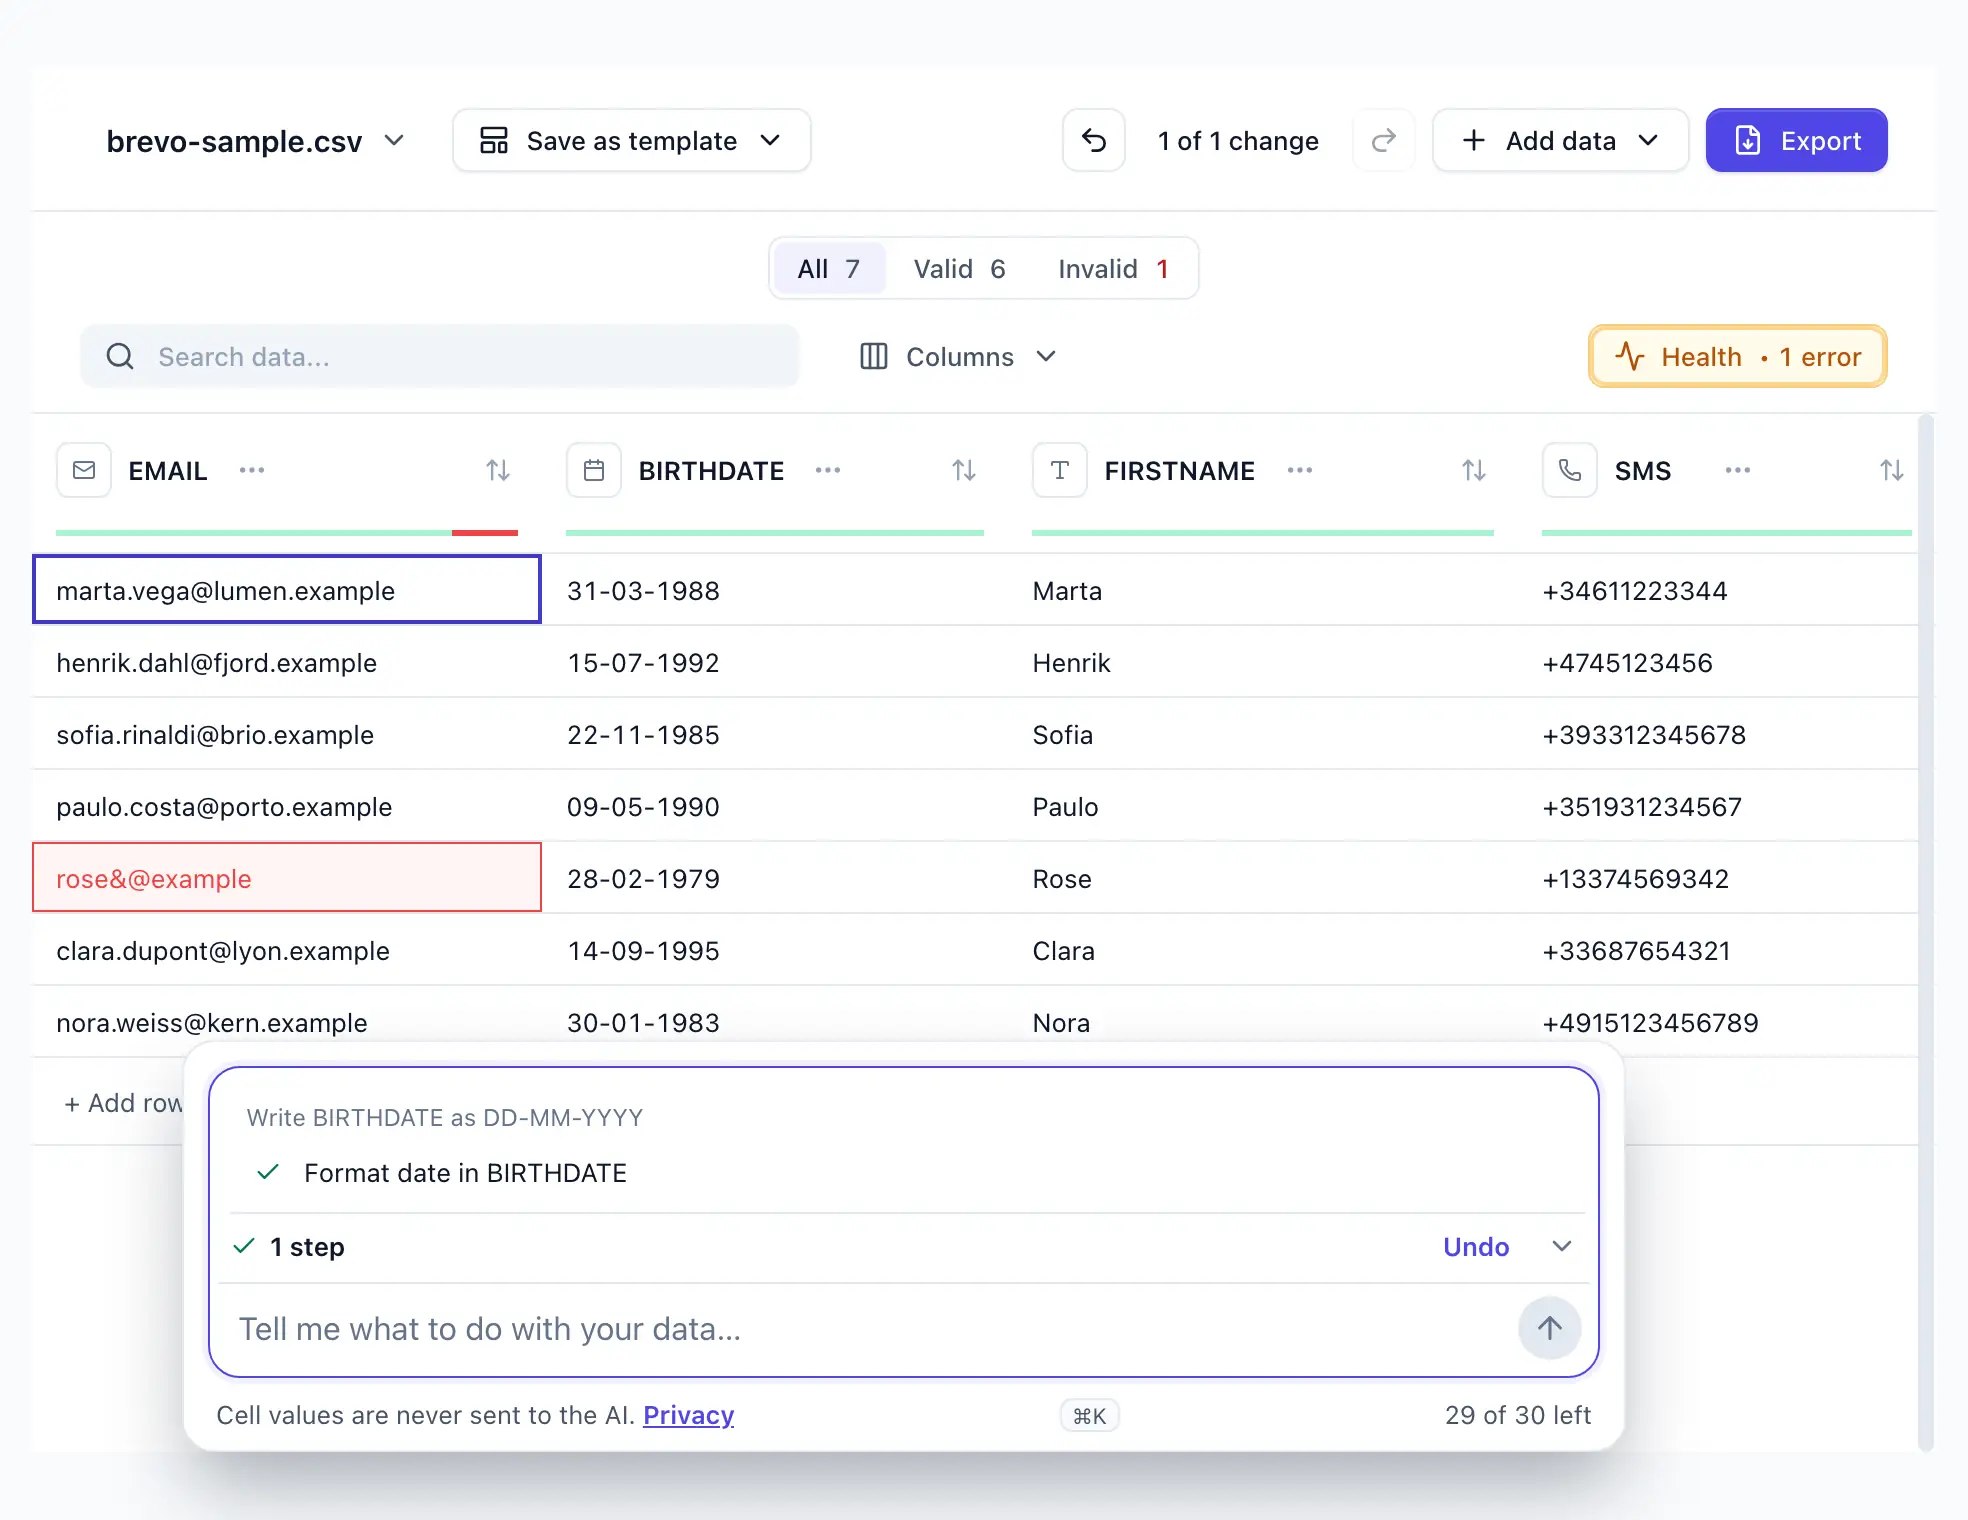
Task: Click the BIRTHDATE calendar type icon
Action: 594,470
